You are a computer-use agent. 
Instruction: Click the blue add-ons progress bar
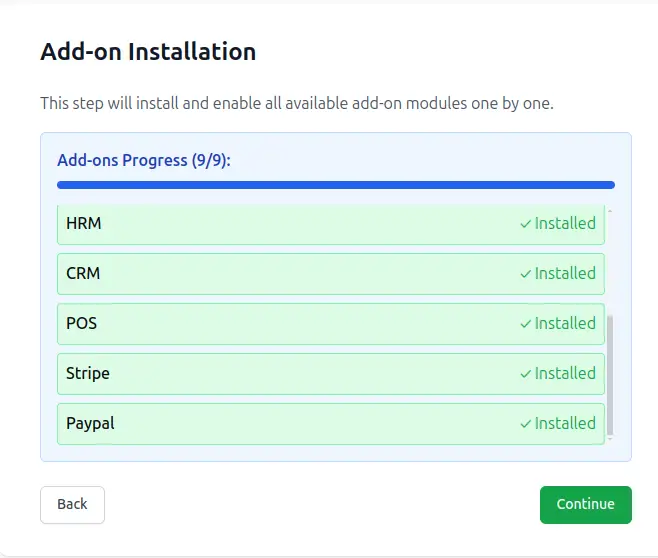[x=336, y=185]
